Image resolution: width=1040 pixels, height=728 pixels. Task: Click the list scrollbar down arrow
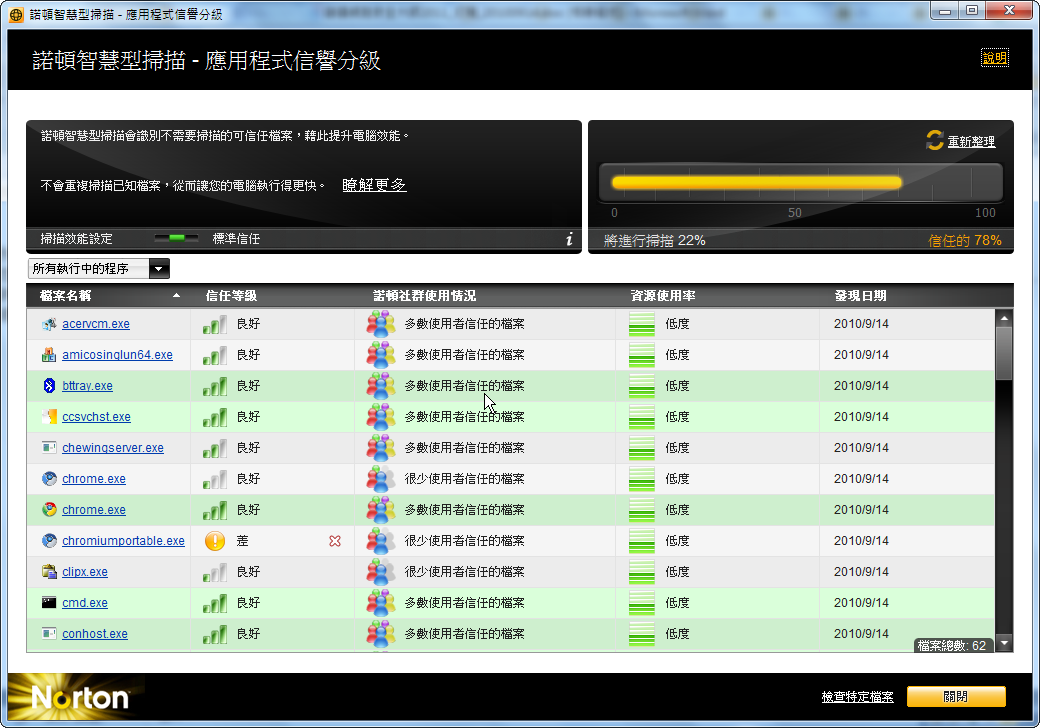[x=1004, y=643]
